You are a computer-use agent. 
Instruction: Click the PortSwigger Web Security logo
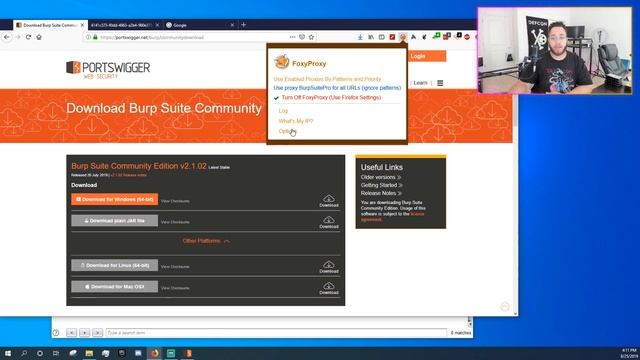[108, 70]
